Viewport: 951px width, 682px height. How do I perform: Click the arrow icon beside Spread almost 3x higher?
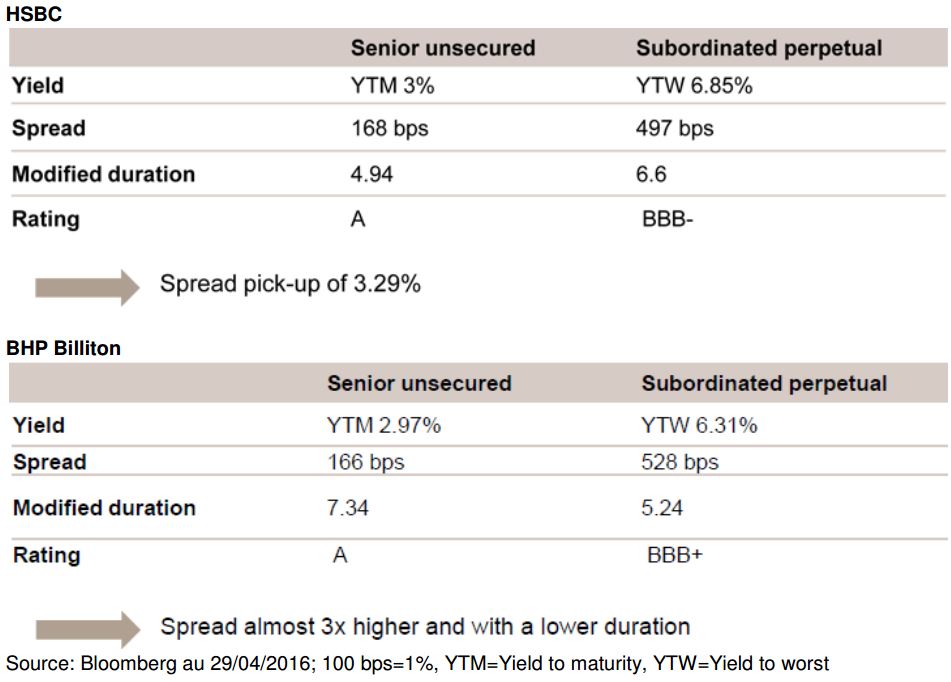pos(87,629)
